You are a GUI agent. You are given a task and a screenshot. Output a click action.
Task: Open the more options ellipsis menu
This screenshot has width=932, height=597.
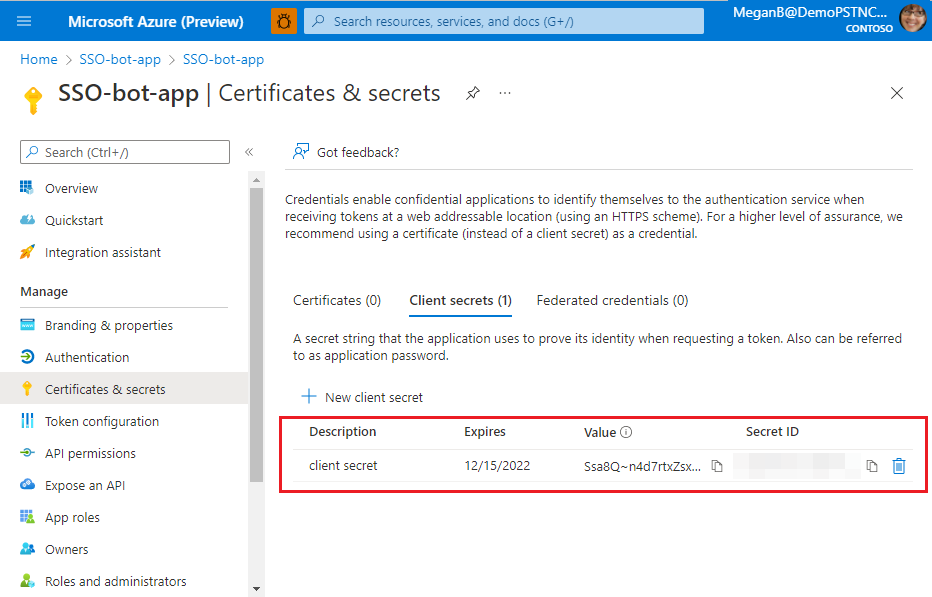click(505, 93)
